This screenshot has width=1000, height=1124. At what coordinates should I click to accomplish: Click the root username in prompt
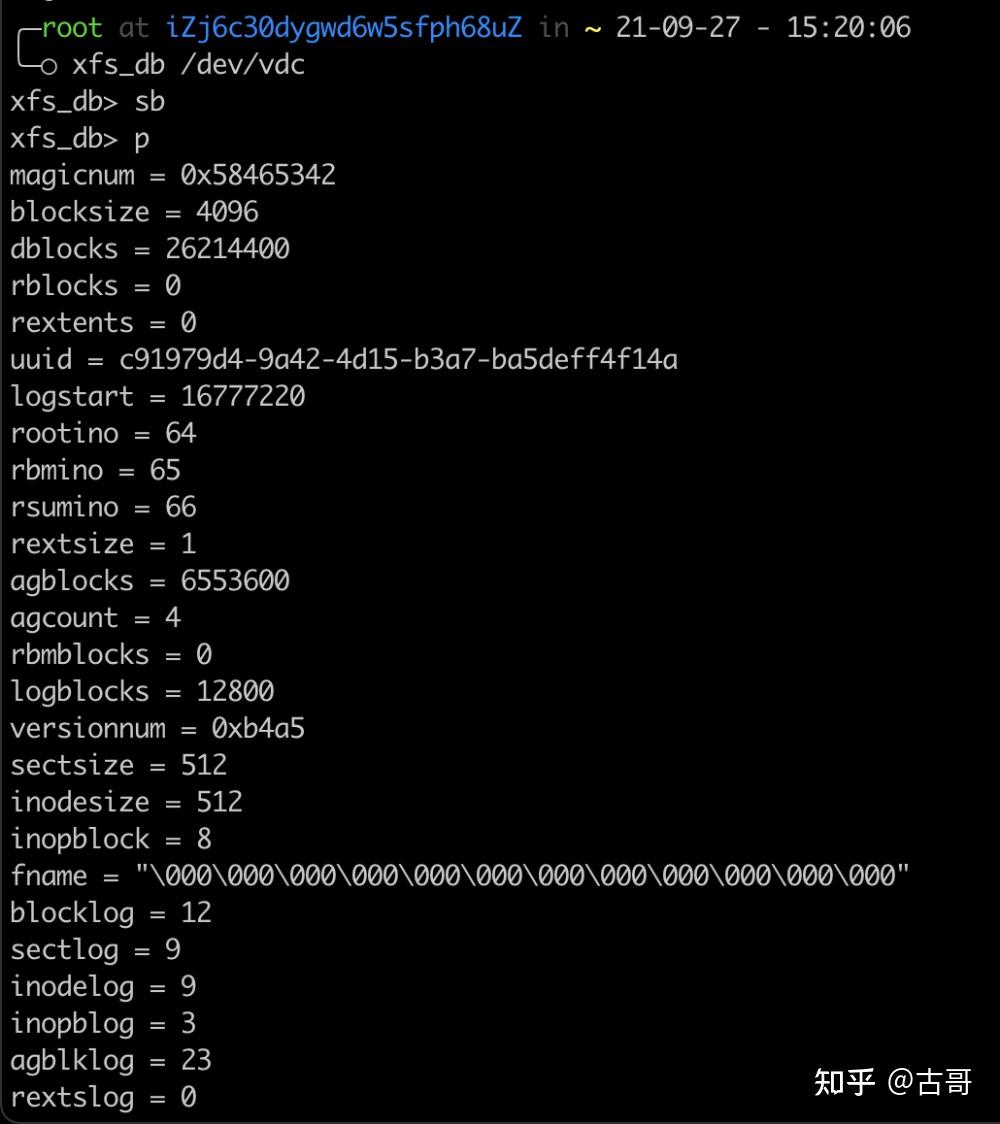coord(72,28)
